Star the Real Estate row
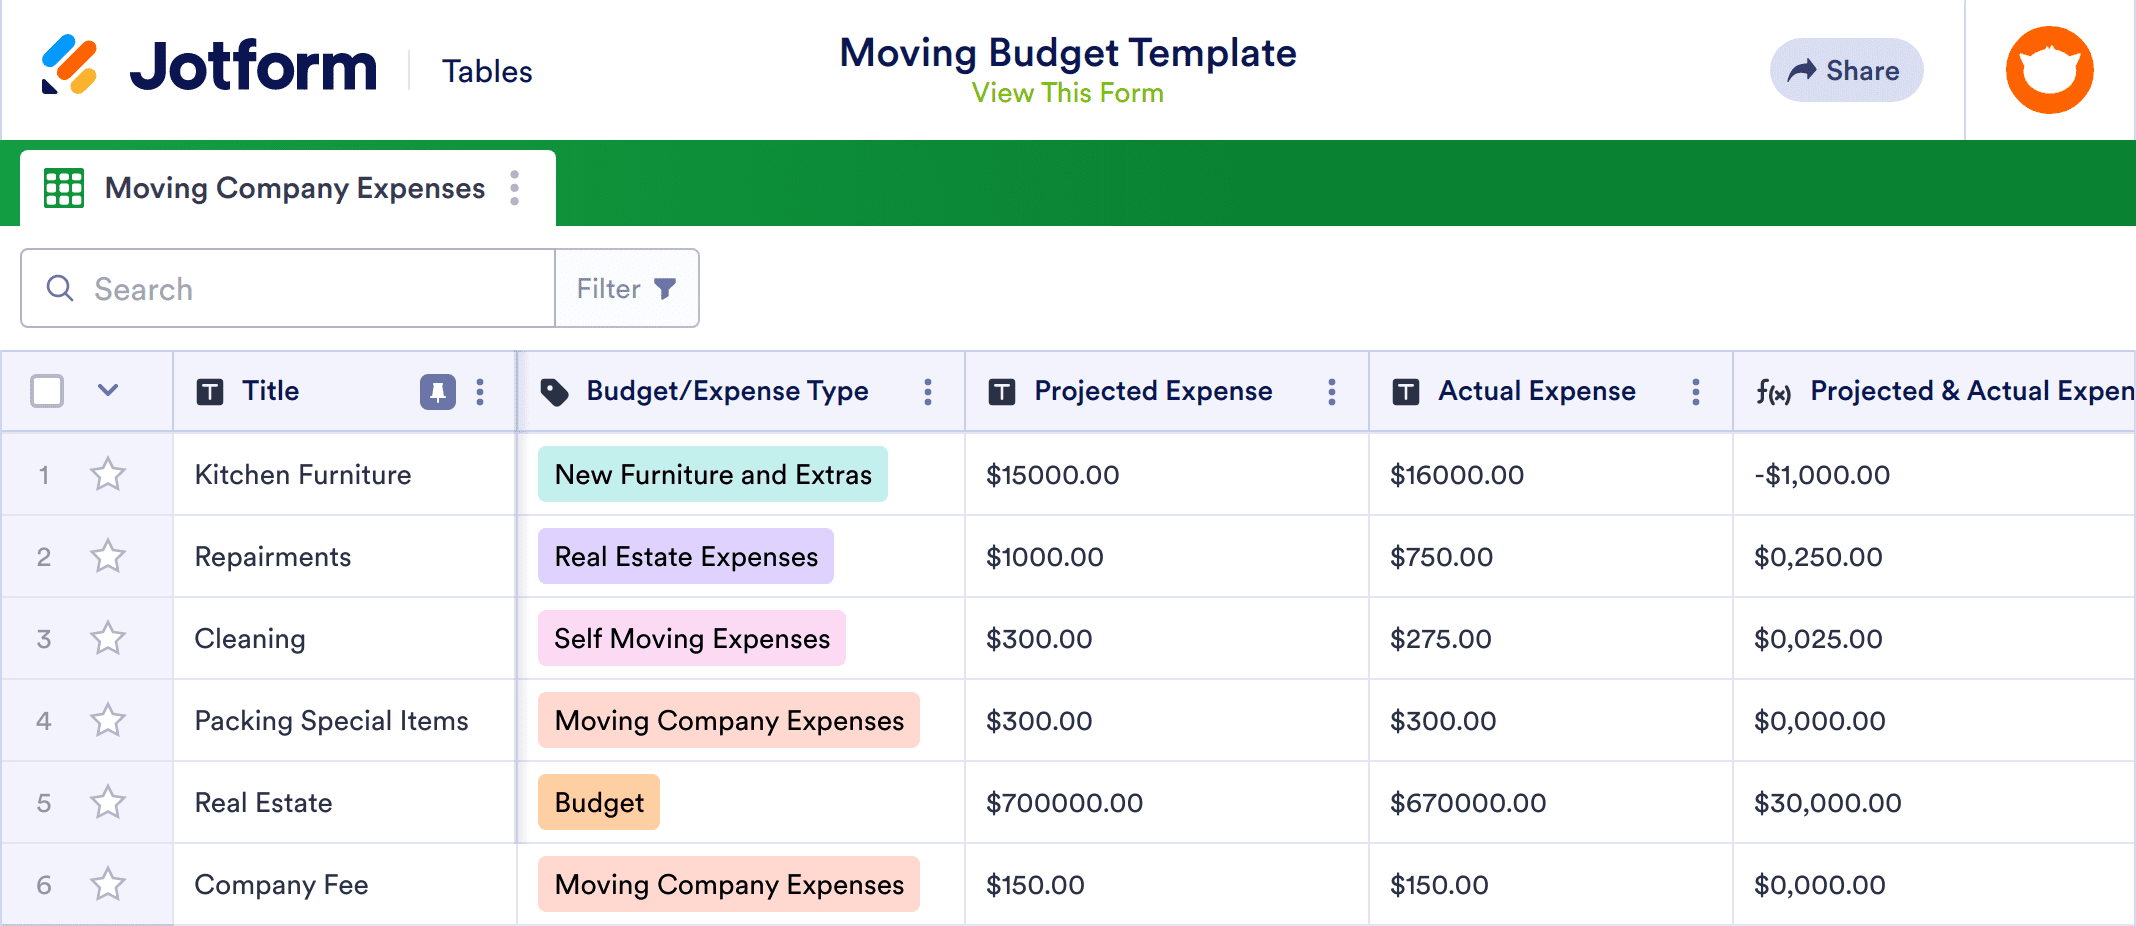Screen dimensions: 2136x926 click(x=108, y=802)
